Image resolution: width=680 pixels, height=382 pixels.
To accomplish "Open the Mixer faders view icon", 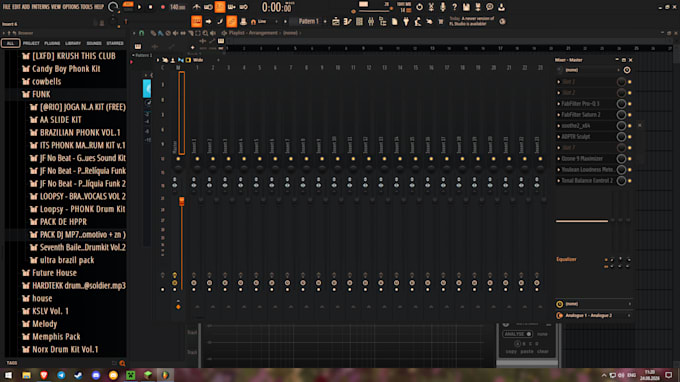I will pyautogui.click(x=371, y=21).
